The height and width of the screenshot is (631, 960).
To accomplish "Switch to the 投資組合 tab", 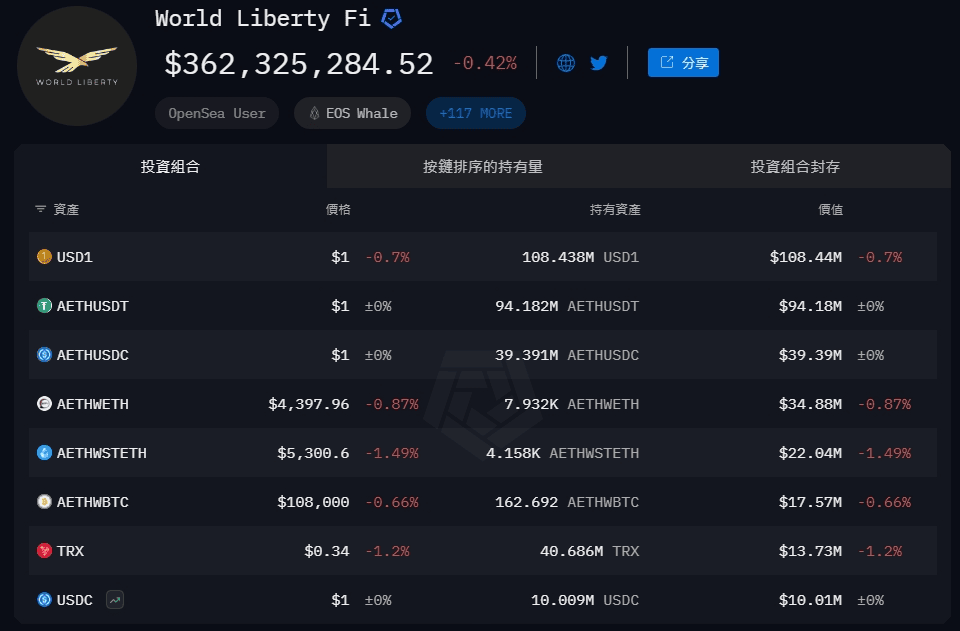I will [170, 167].
